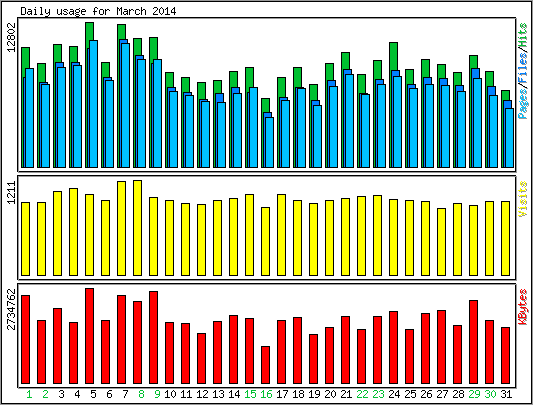The image size is (533, 405).
Task: Click green day 9 label on x-axis
Action: point(157,394)
